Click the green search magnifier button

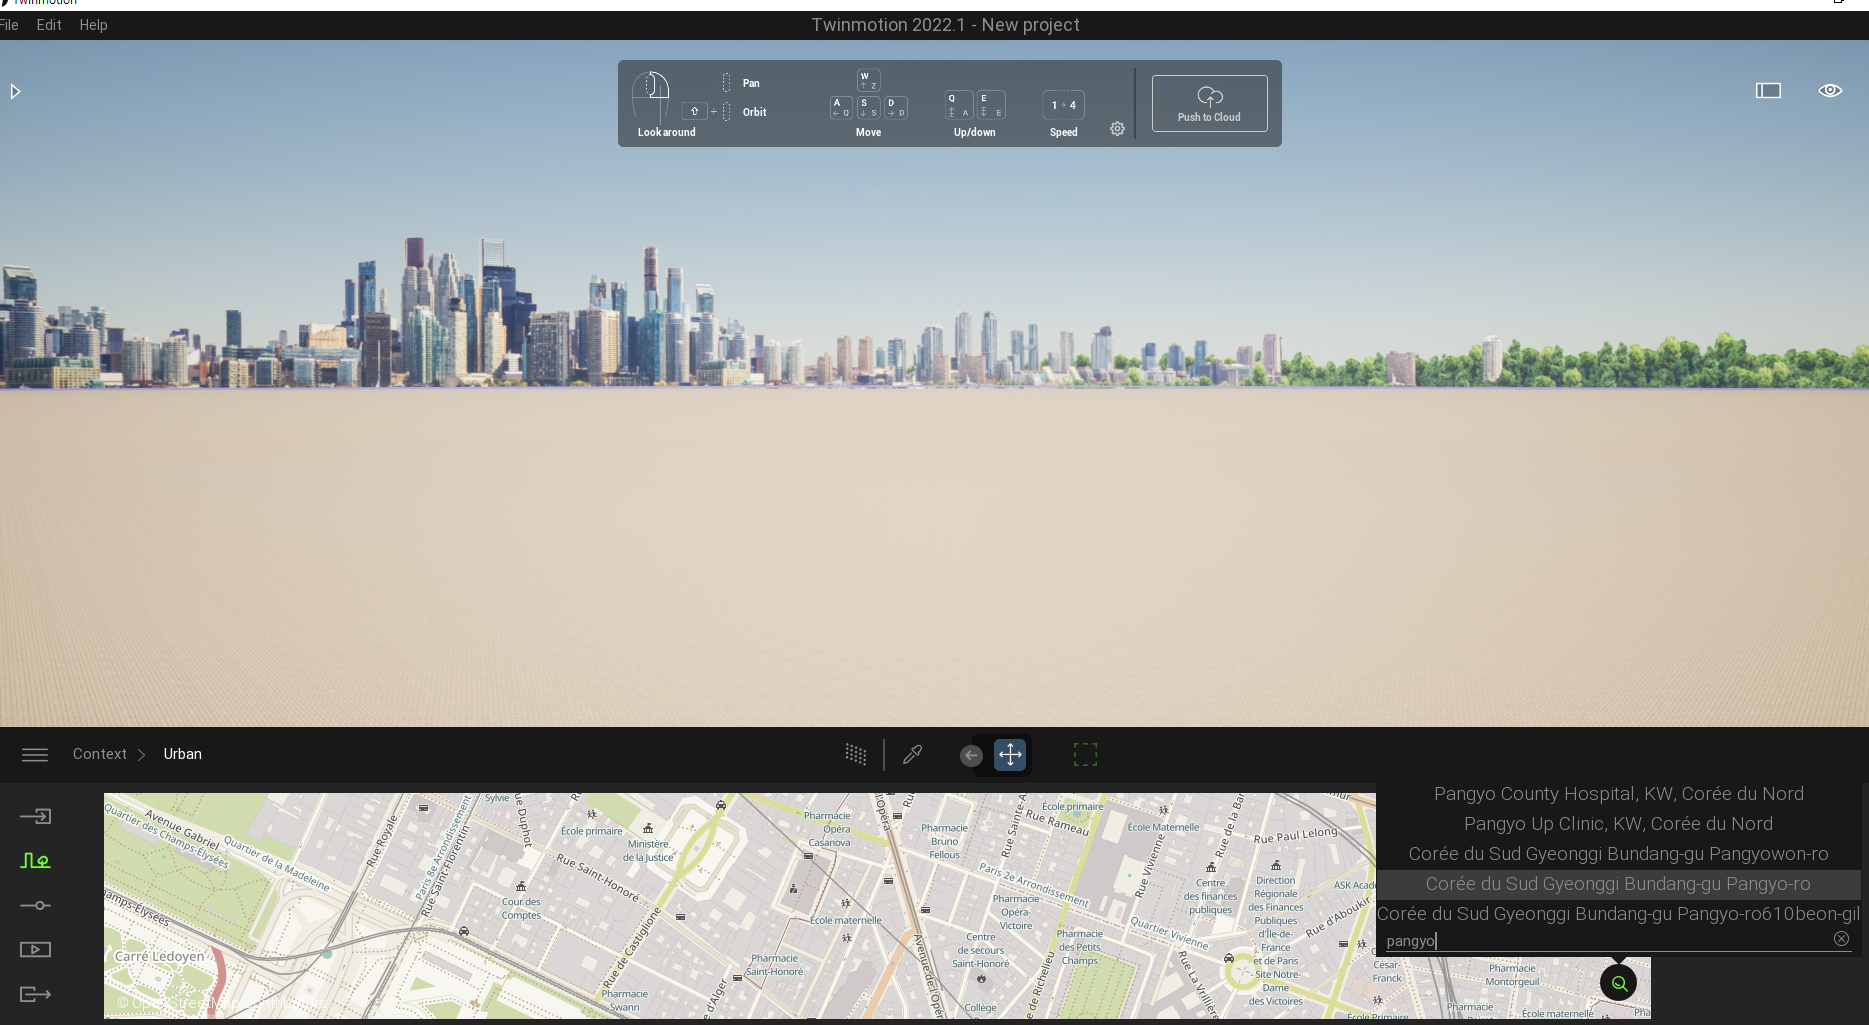1618,983
